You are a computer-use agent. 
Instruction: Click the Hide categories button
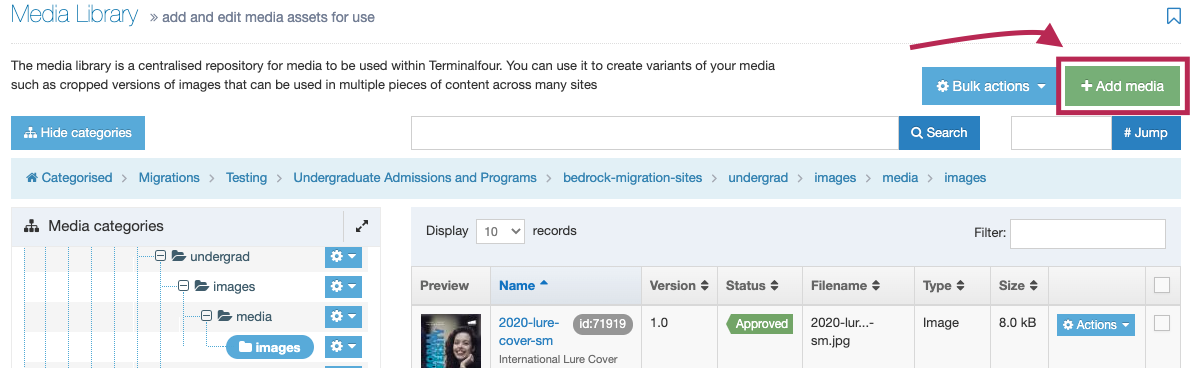[78, 133]
